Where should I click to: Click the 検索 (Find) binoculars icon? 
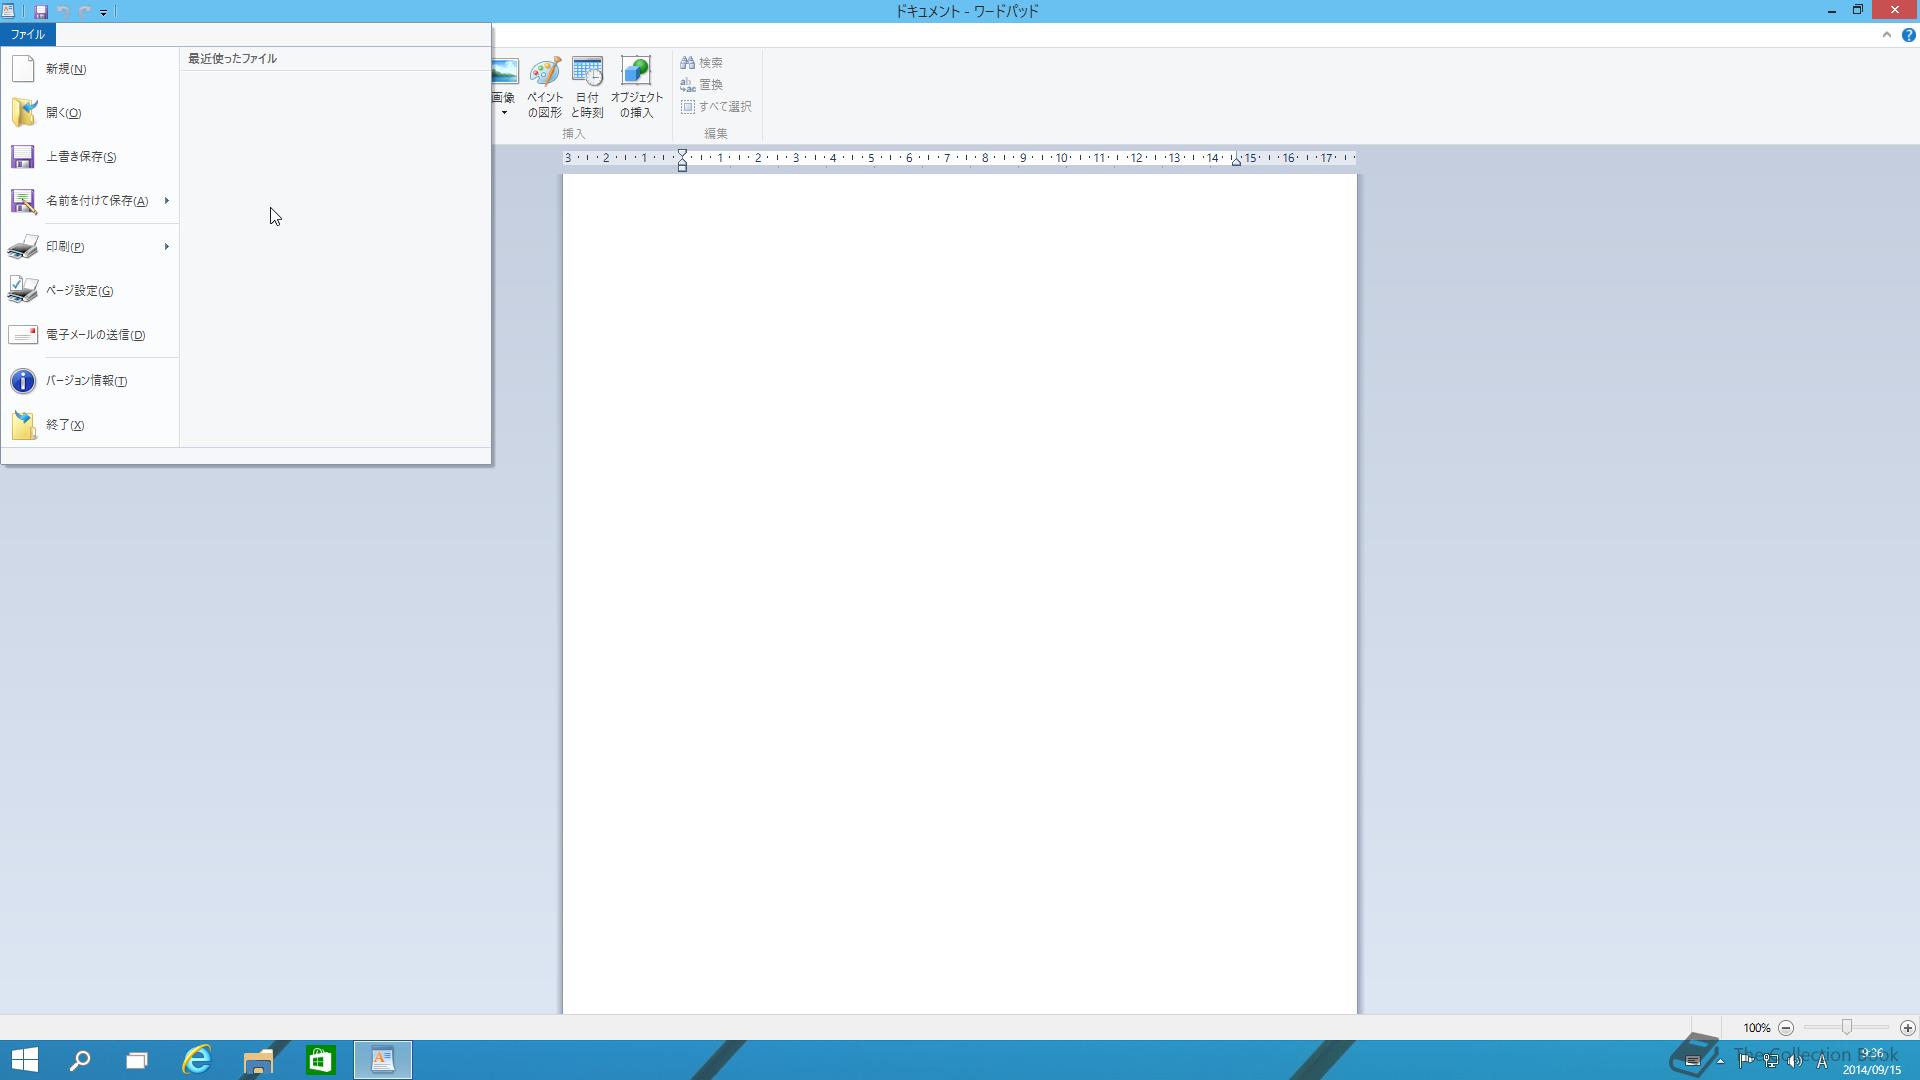click(x=688, y=62)
